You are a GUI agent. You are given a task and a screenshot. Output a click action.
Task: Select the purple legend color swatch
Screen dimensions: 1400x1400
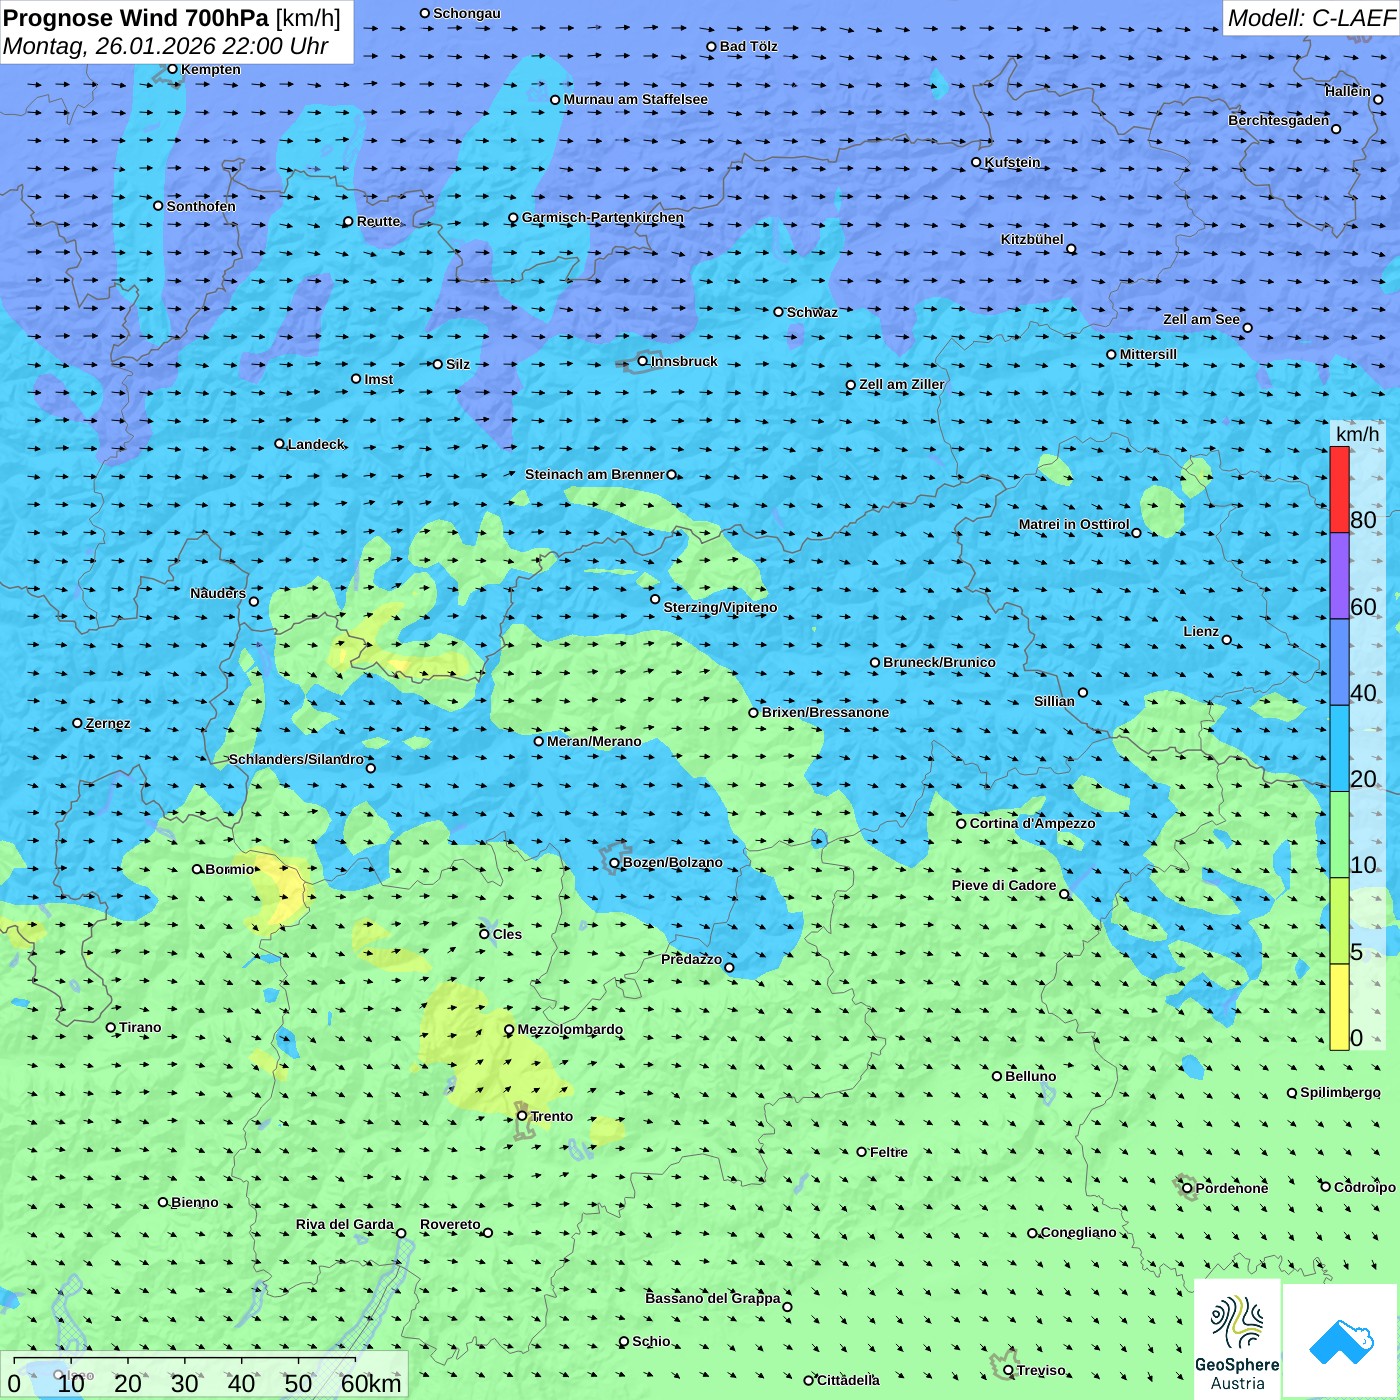pos(1339,576)
